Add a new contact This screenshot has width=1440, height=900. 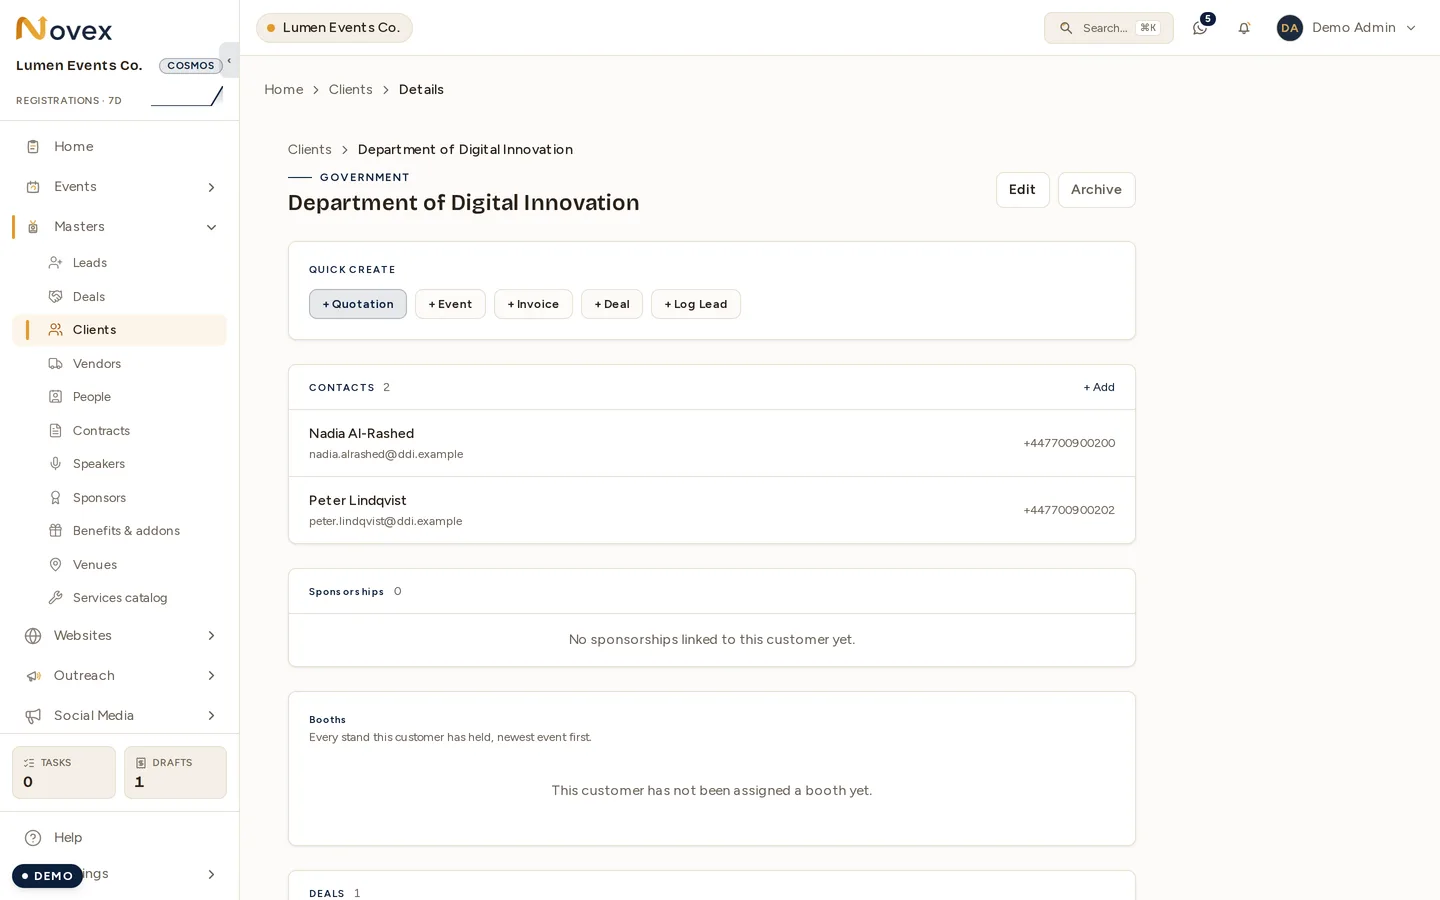[x=1099, y=387]
